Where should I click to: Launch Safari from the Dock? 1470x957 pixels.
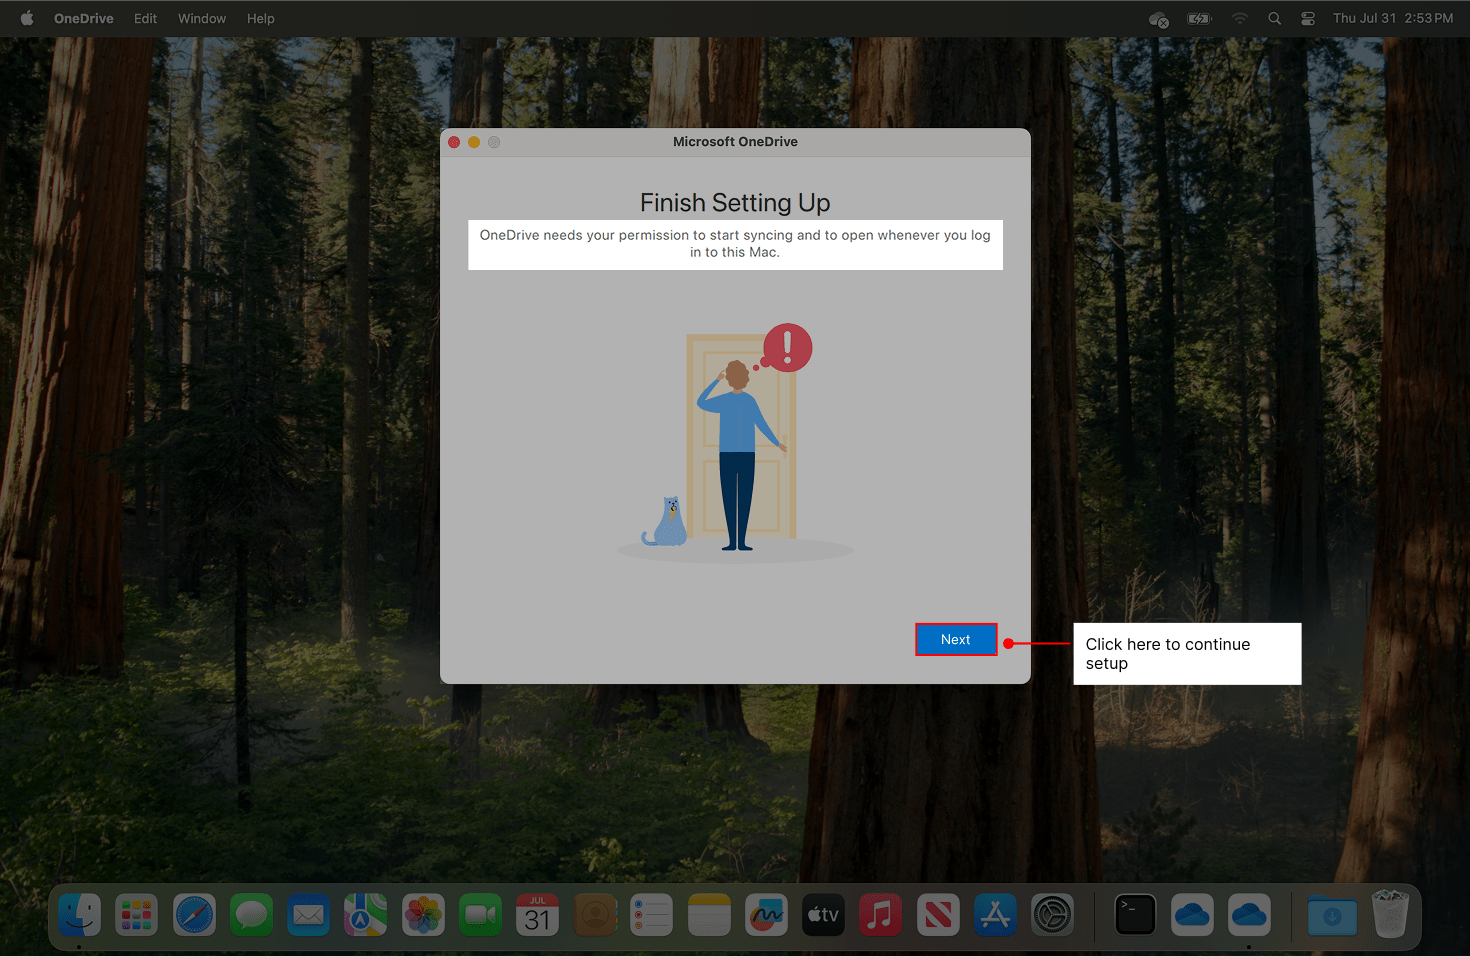click(194, 915)
